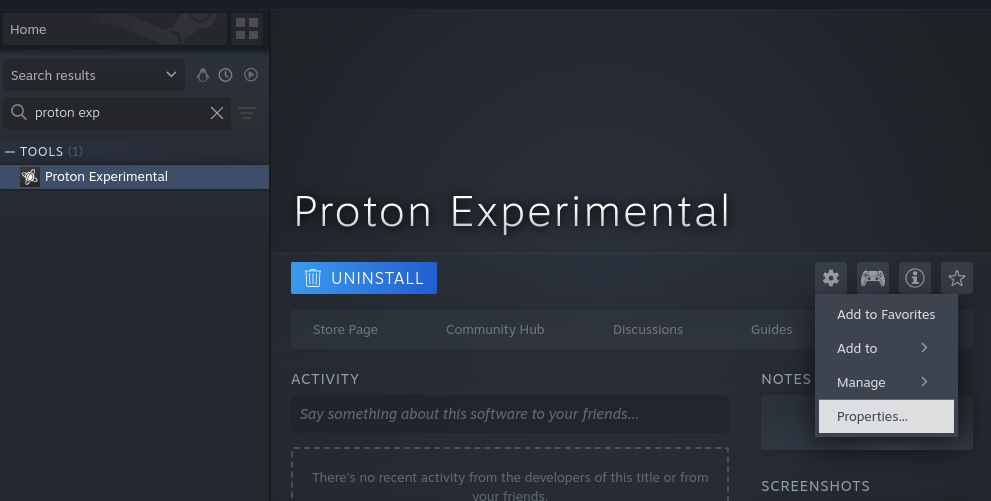Open advanced filter options icon

pos(247,113)
